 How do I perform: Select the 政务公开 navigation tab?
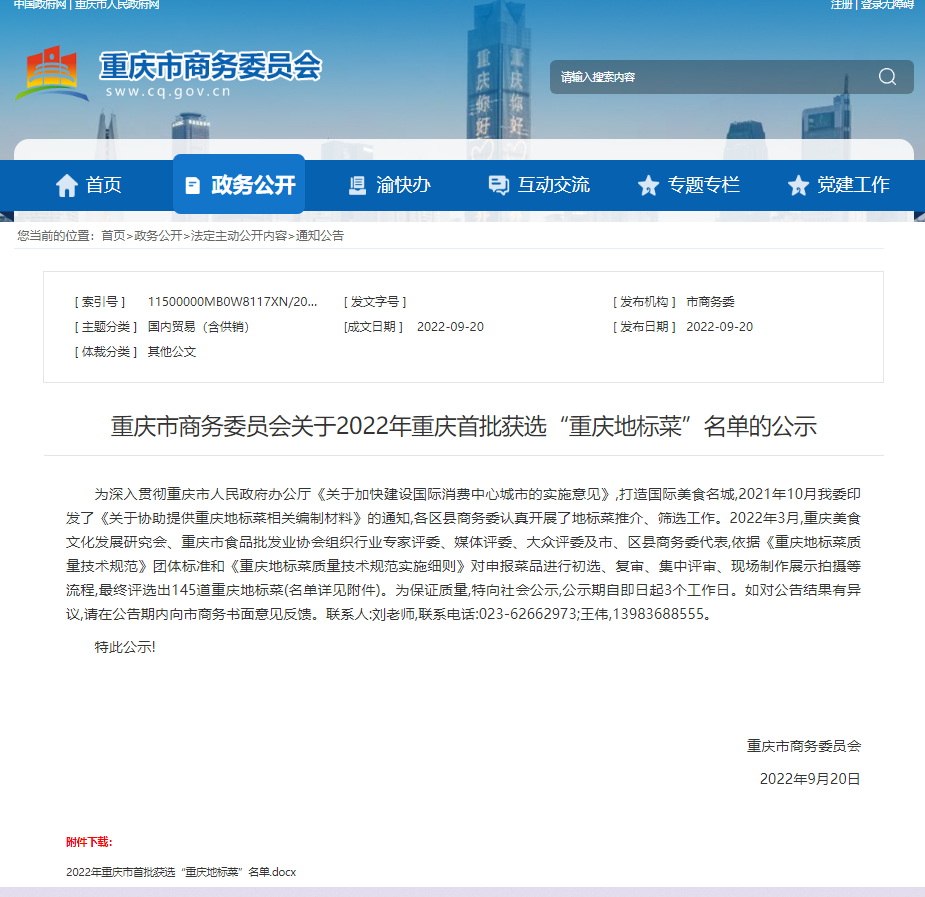[x=239, y=184]
